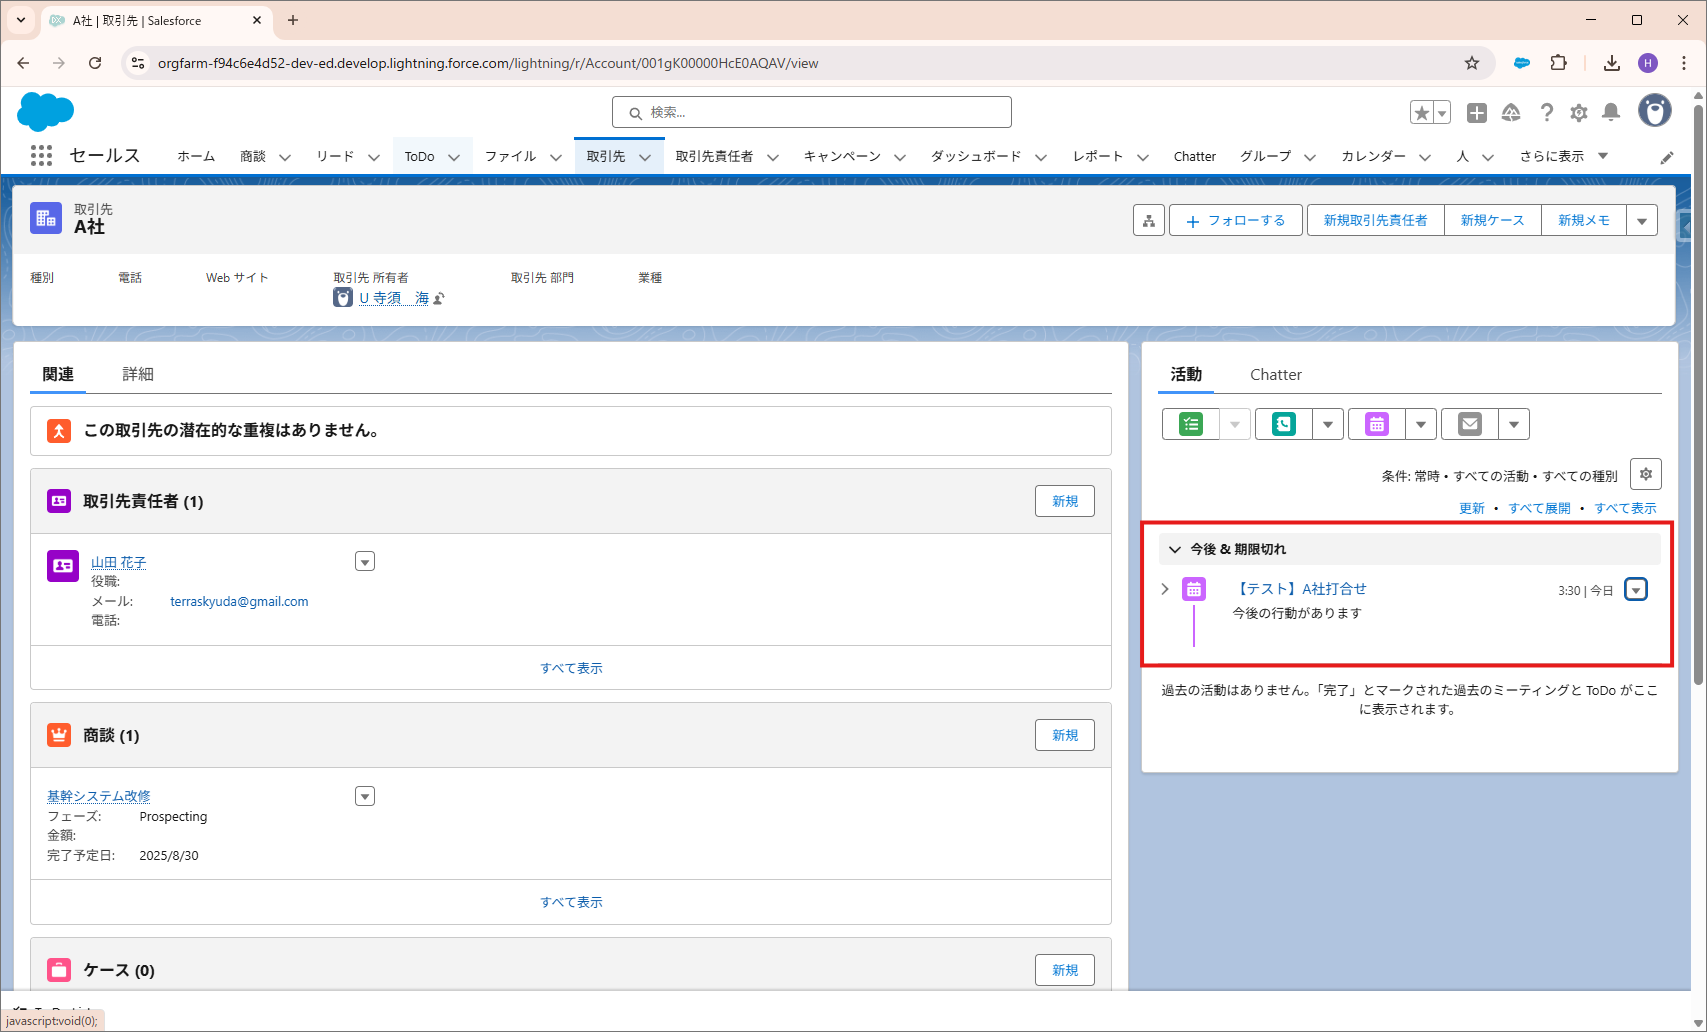Screen dimensions: 1707x1032
Task: Open browser downloads icon
Action: (x=1612, y=63)
